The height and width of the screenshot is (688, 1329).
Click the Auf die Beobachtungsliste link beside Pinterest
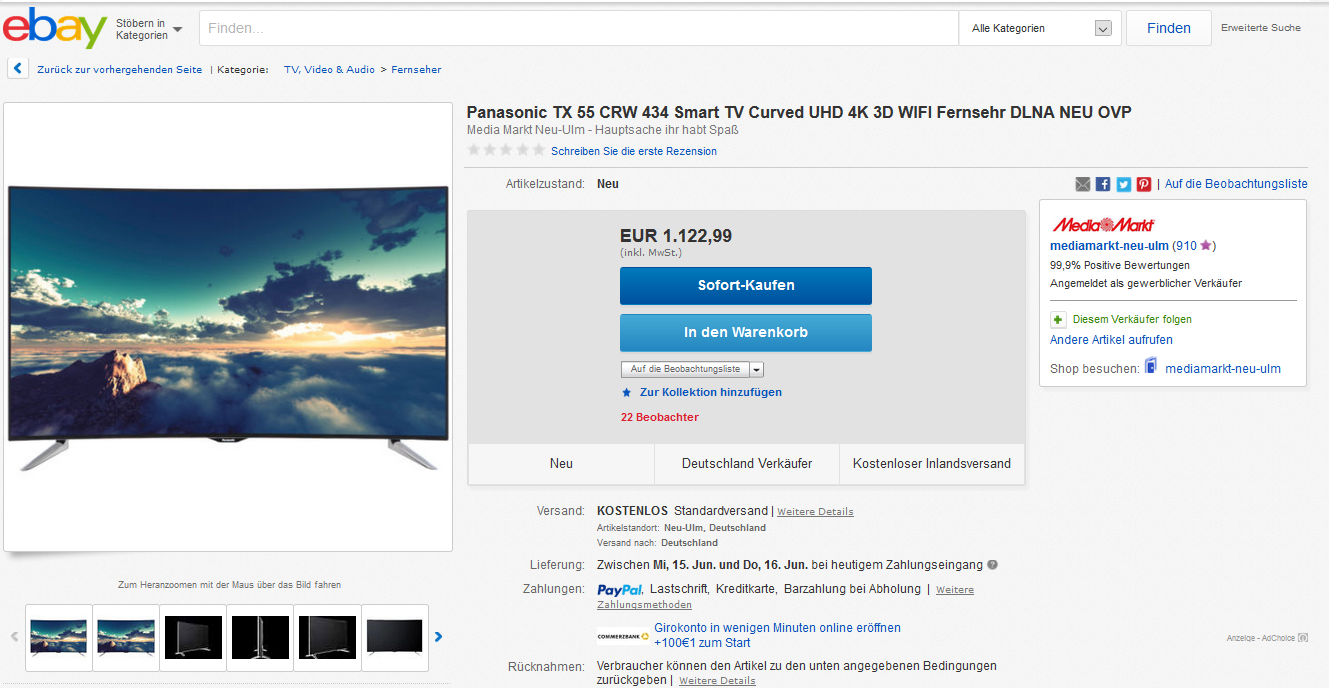click(x=1236, y=184)
